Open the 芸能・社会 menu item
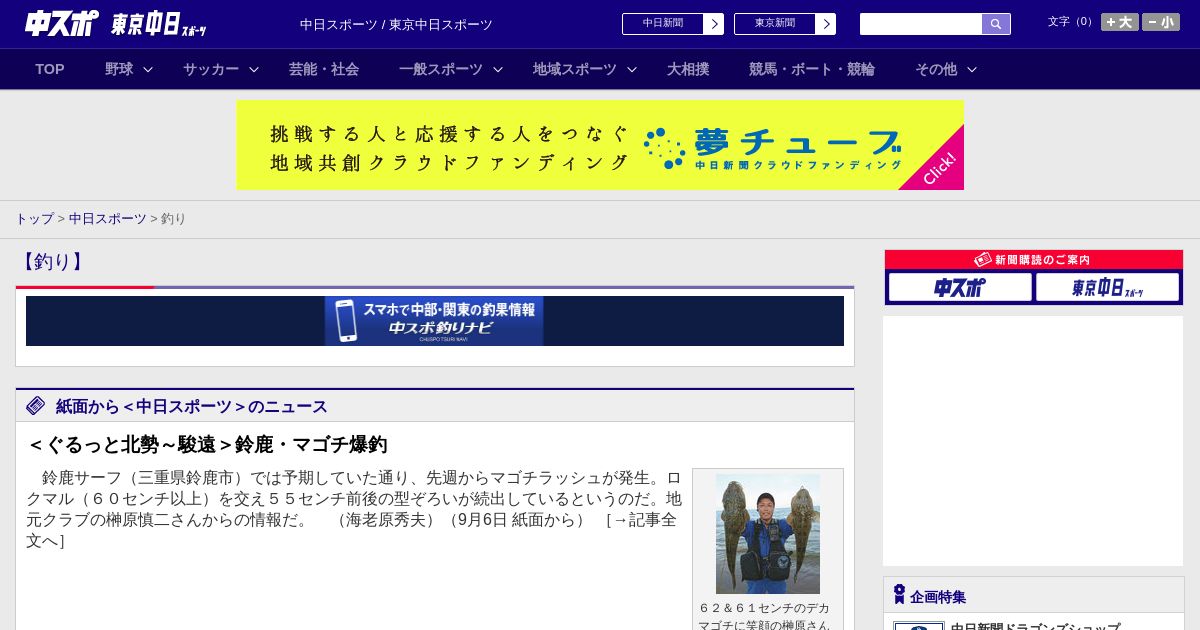The height and width of the screenshot is (630, 1200). tap(324, 69)
